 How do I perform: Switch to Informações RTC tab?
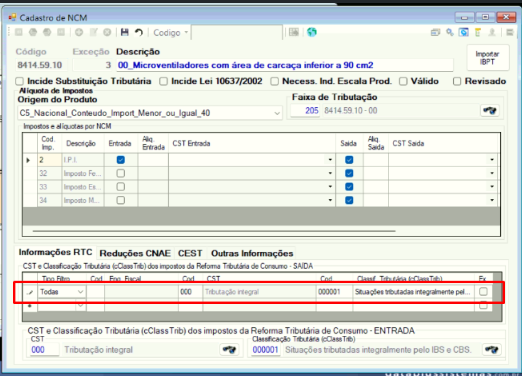[x=55, y=252]
